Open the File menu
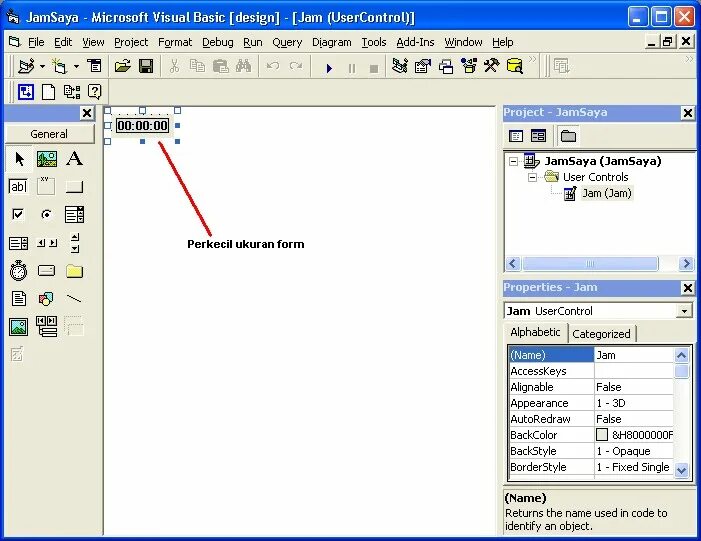 [x=36, y=42]
